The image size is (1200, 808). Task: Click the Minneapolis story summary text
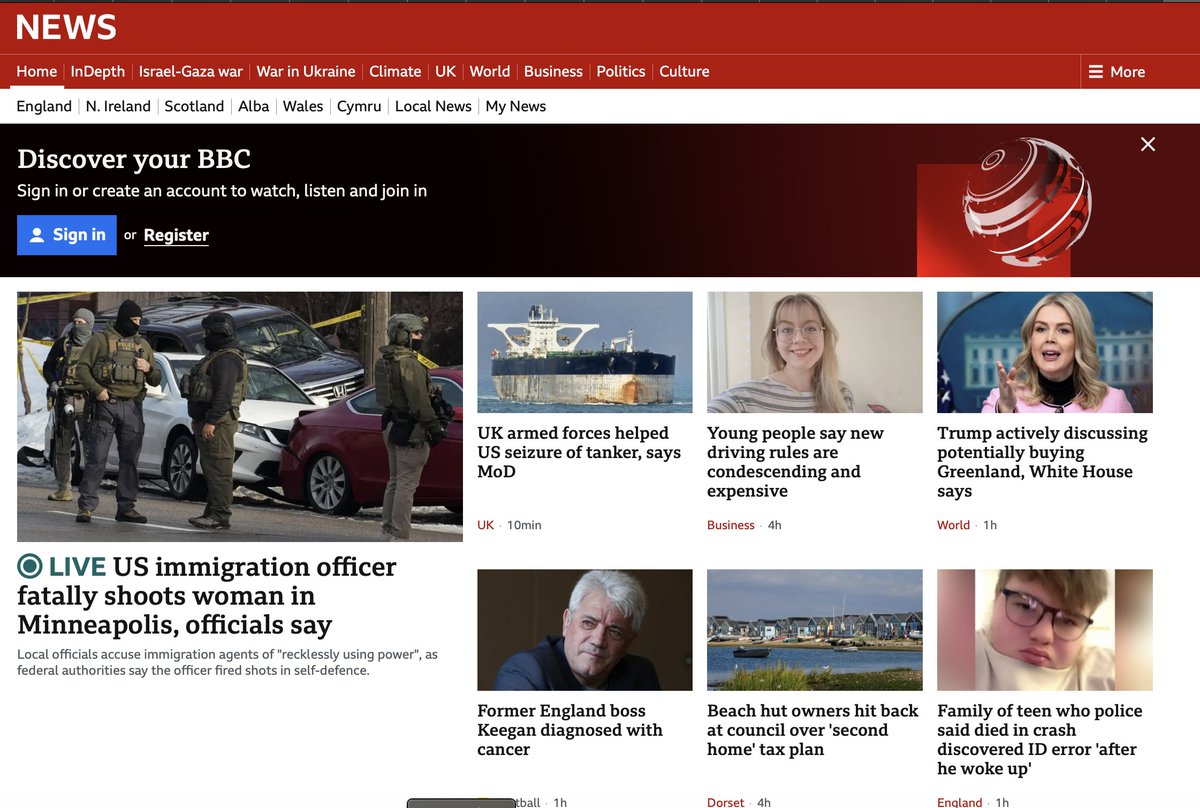tap(228, 662)
